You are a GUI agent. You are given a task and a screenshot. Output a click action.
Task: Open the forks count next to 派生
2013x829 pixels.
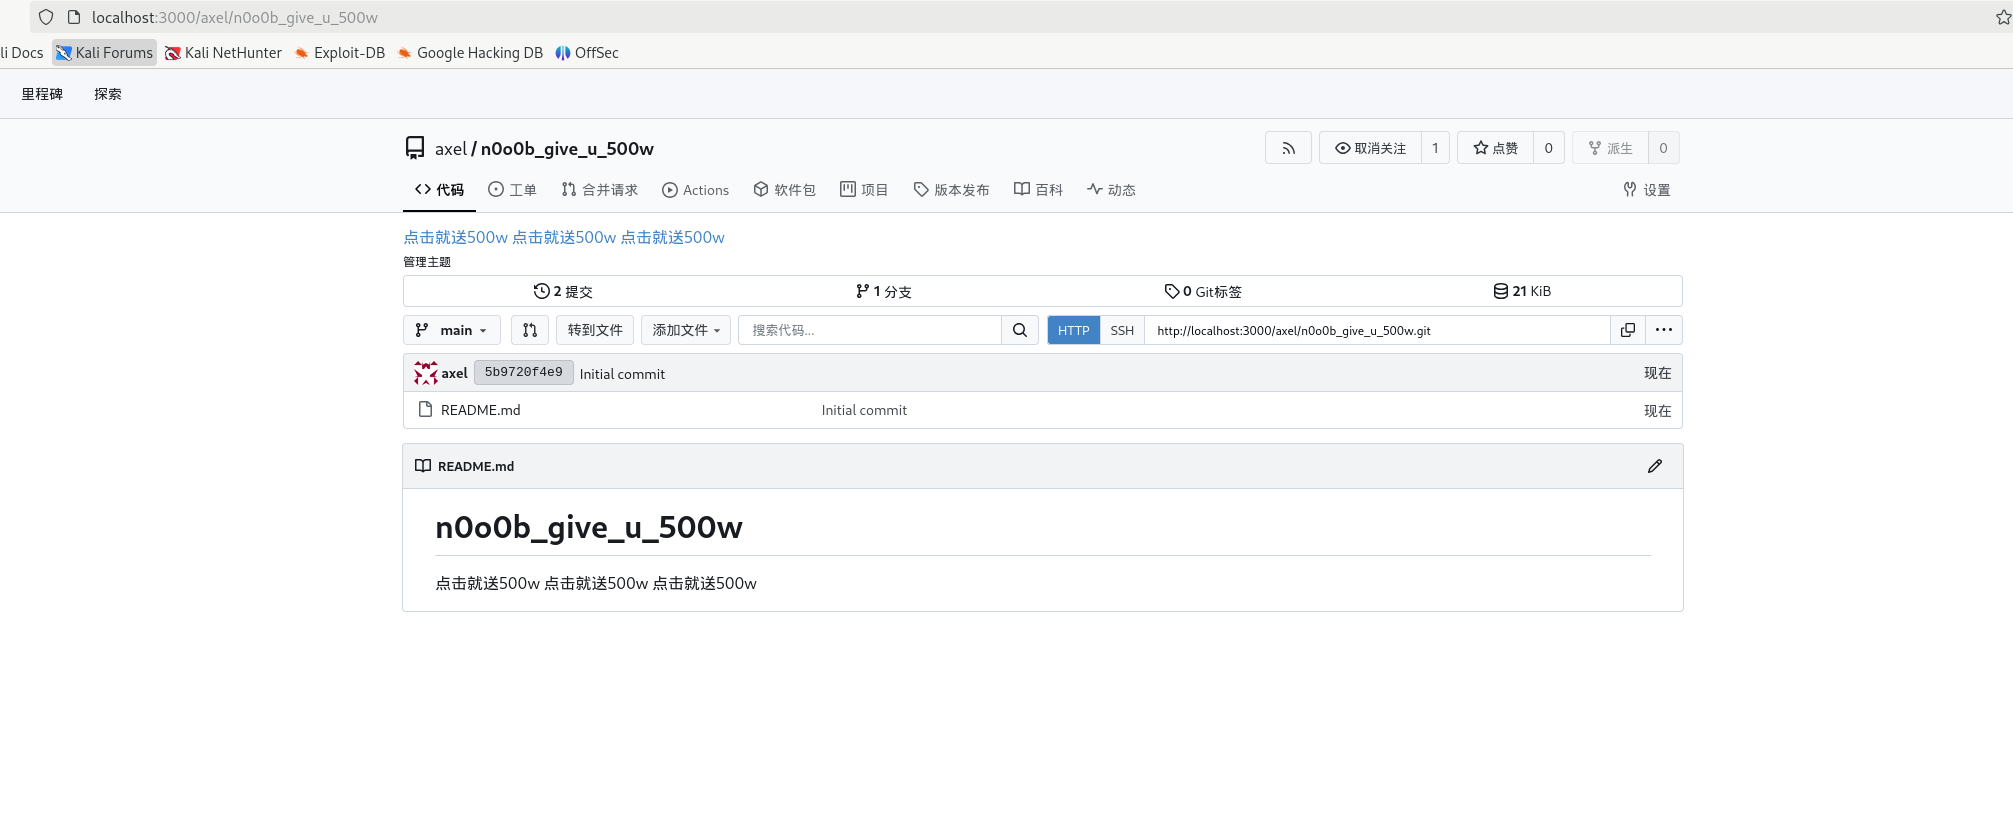[1663, 148]
